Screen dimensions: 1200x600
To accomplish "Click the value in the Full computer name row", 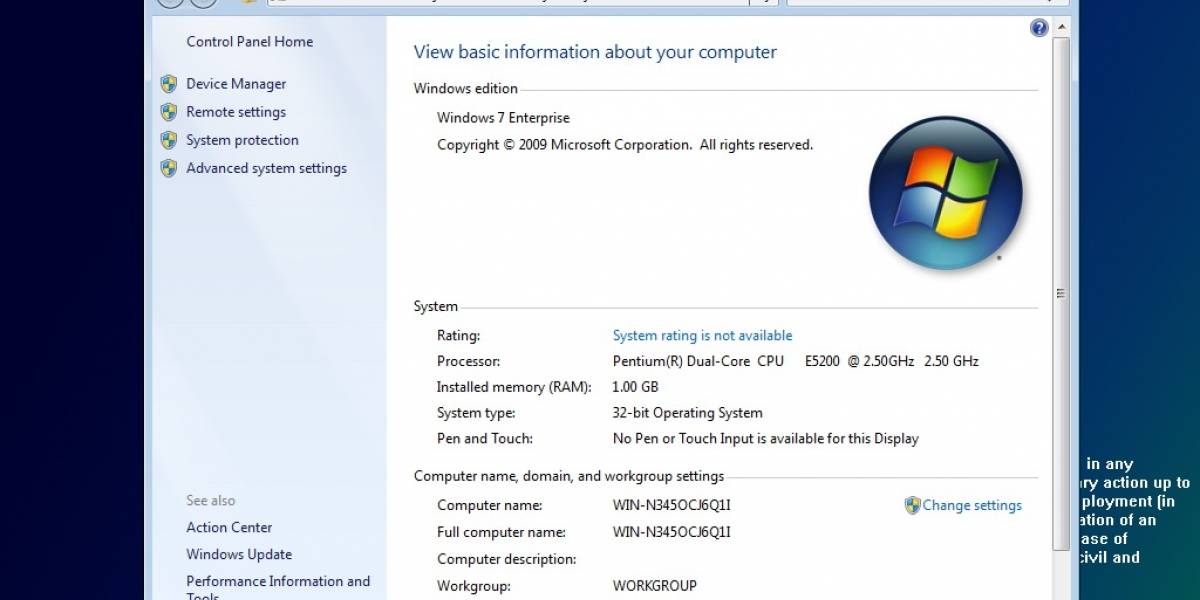I will pos(671,533).
